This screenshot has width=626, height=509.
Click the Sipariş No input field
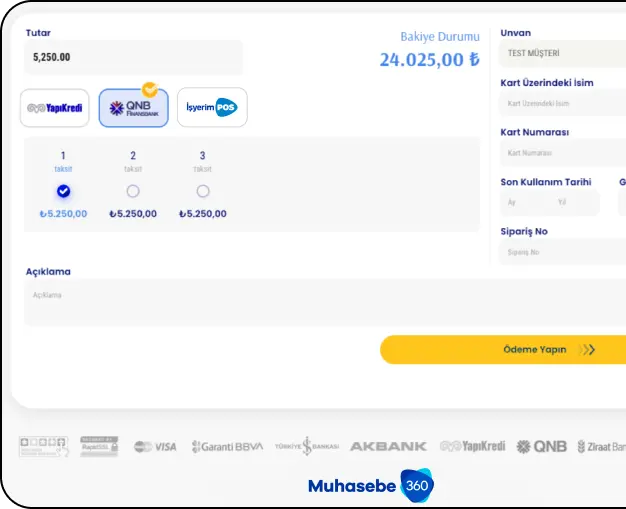click(x=563, y=252)
